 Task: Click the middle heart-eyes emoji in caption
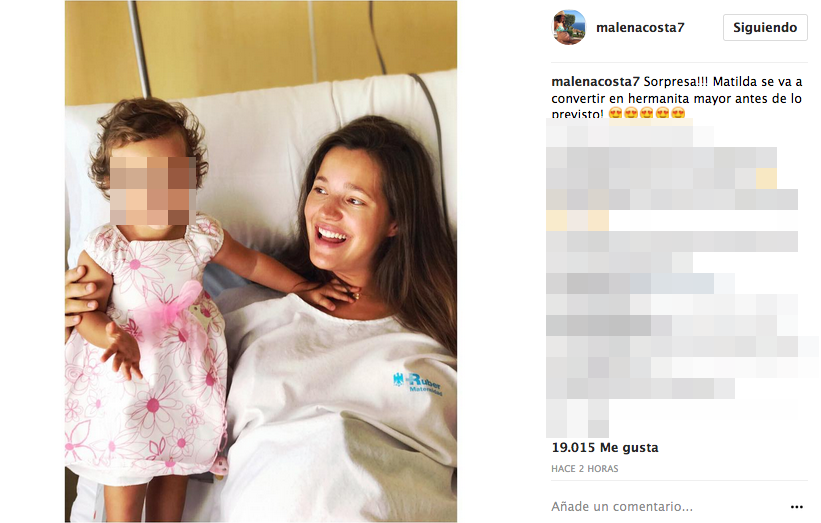647,113
